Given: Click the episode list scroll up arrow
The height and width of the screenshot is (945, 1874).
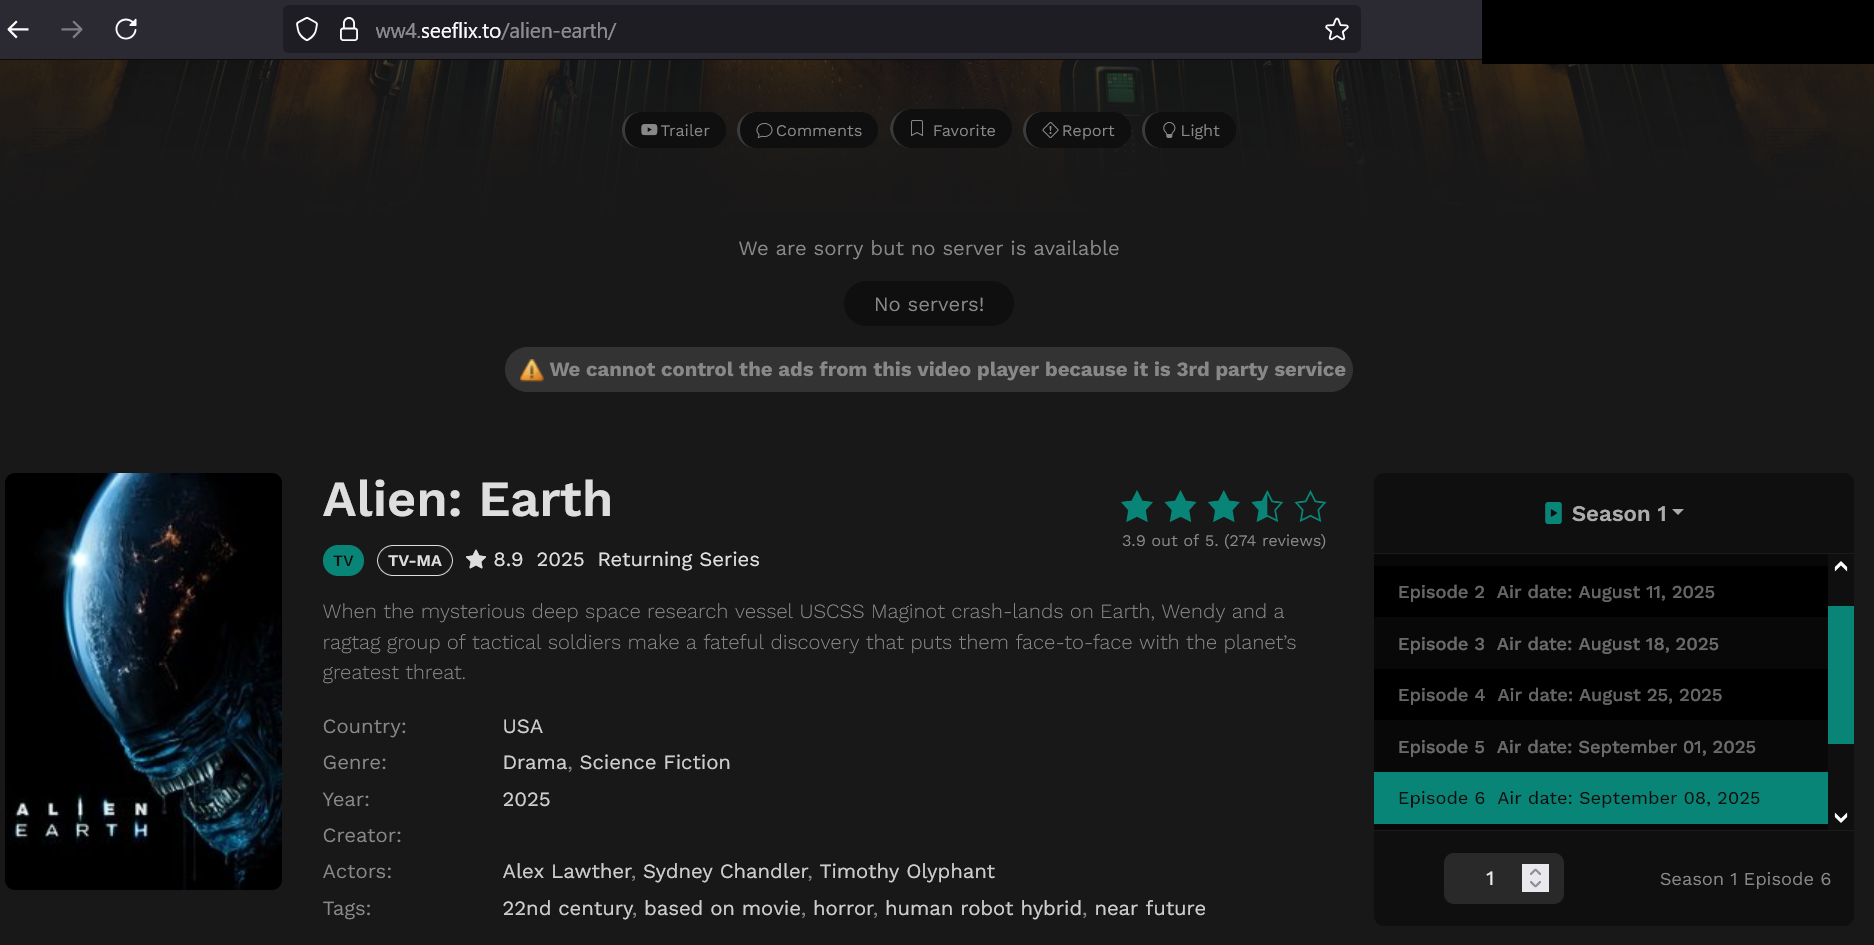Looking at the screenshot, I should (x=1840, y=566).
